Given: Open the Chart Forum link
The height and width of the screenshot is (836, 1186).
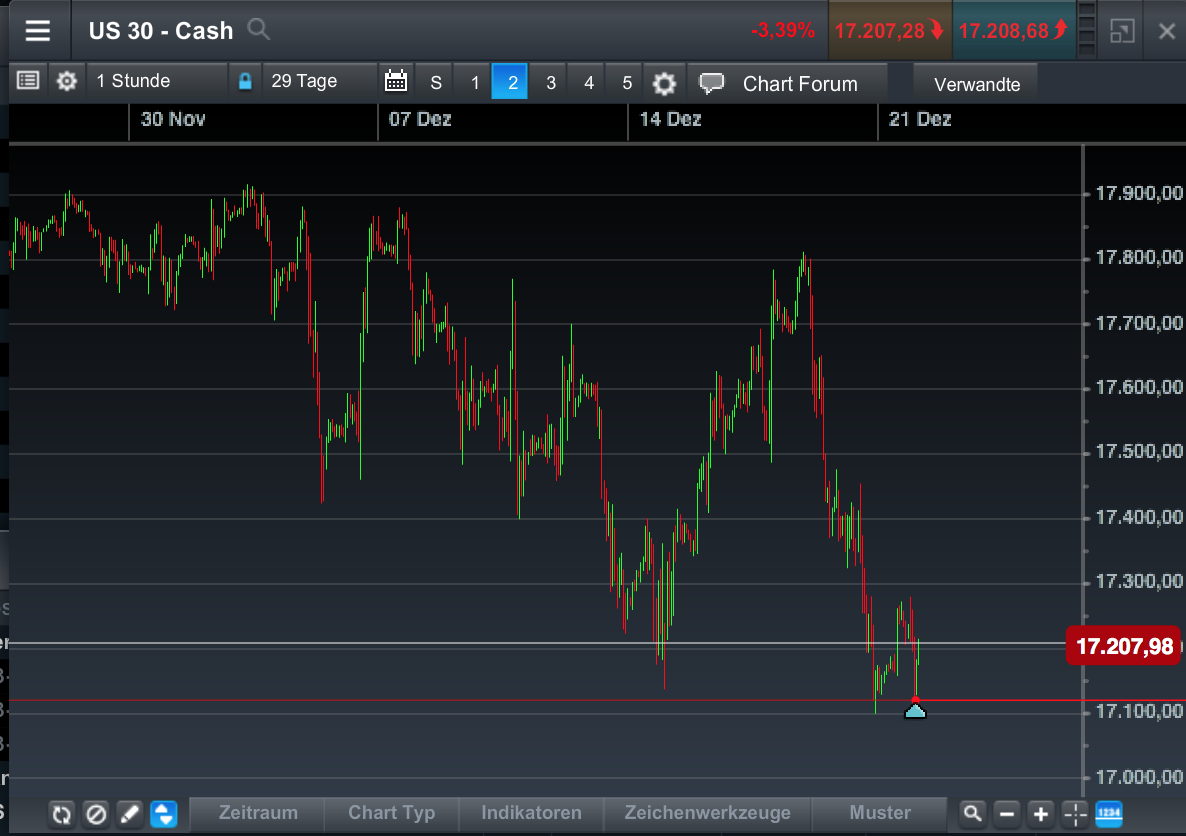Looking at the screenshot, I should coord(800,84).
